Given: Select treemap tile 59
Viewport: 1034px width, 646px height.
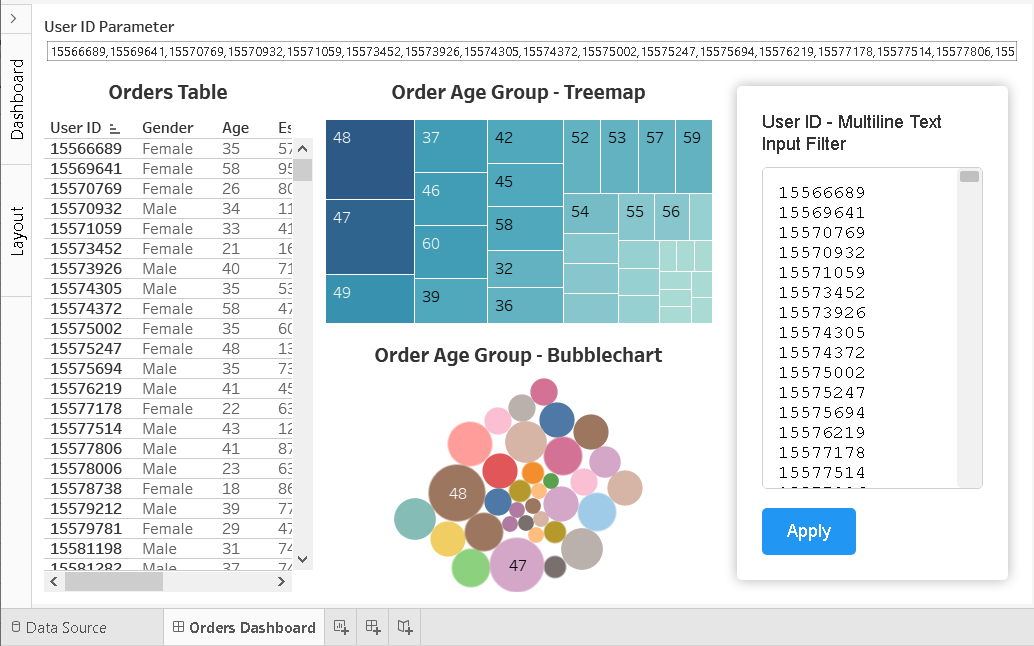Looking at the screenshot, I should click(694, 156).
